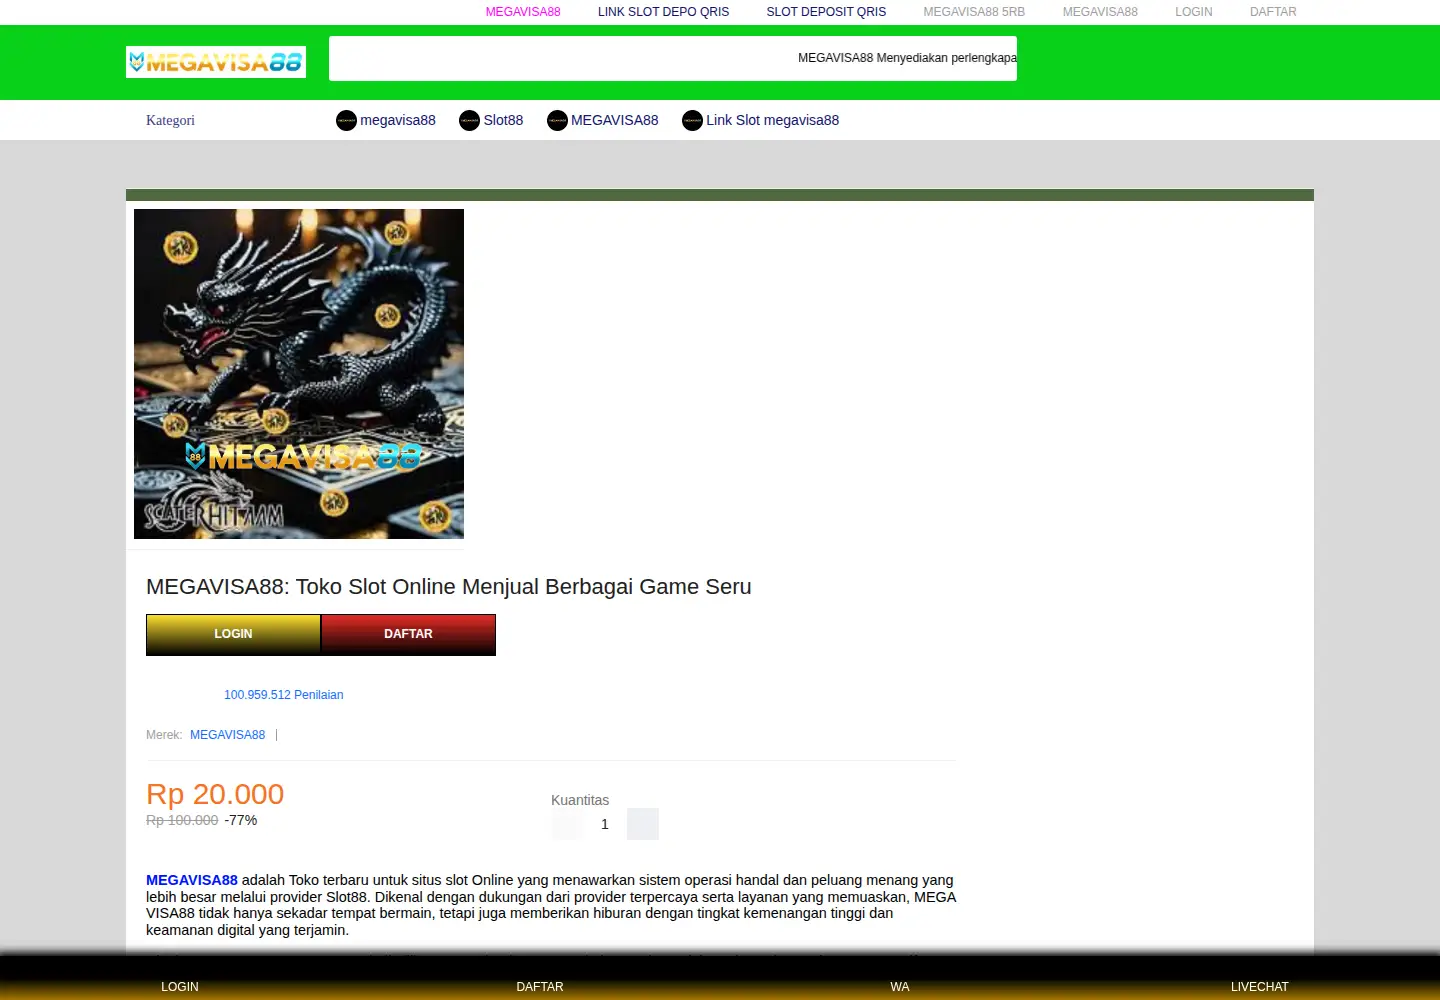This screenshot has width=1440, height=1000.
Task: Click the round icon beside Slot88
Action: pos(469,121)
